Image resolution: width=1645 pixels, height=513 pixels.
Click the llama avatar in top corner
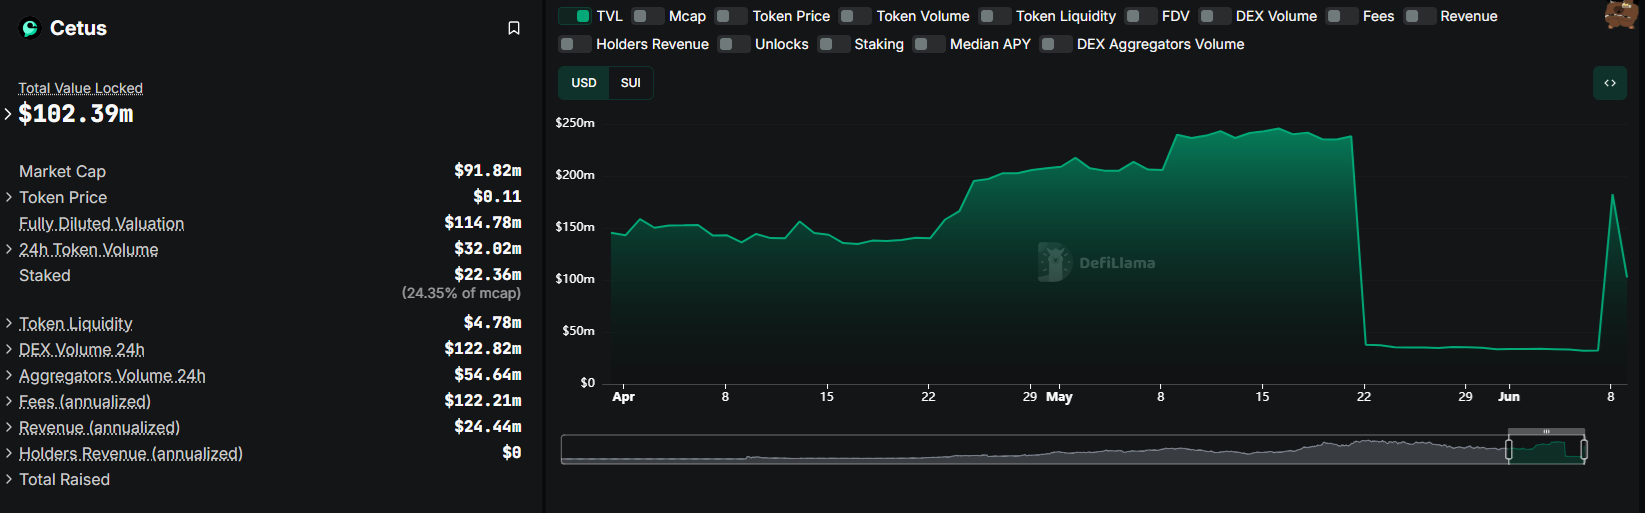click(1621, 15)
